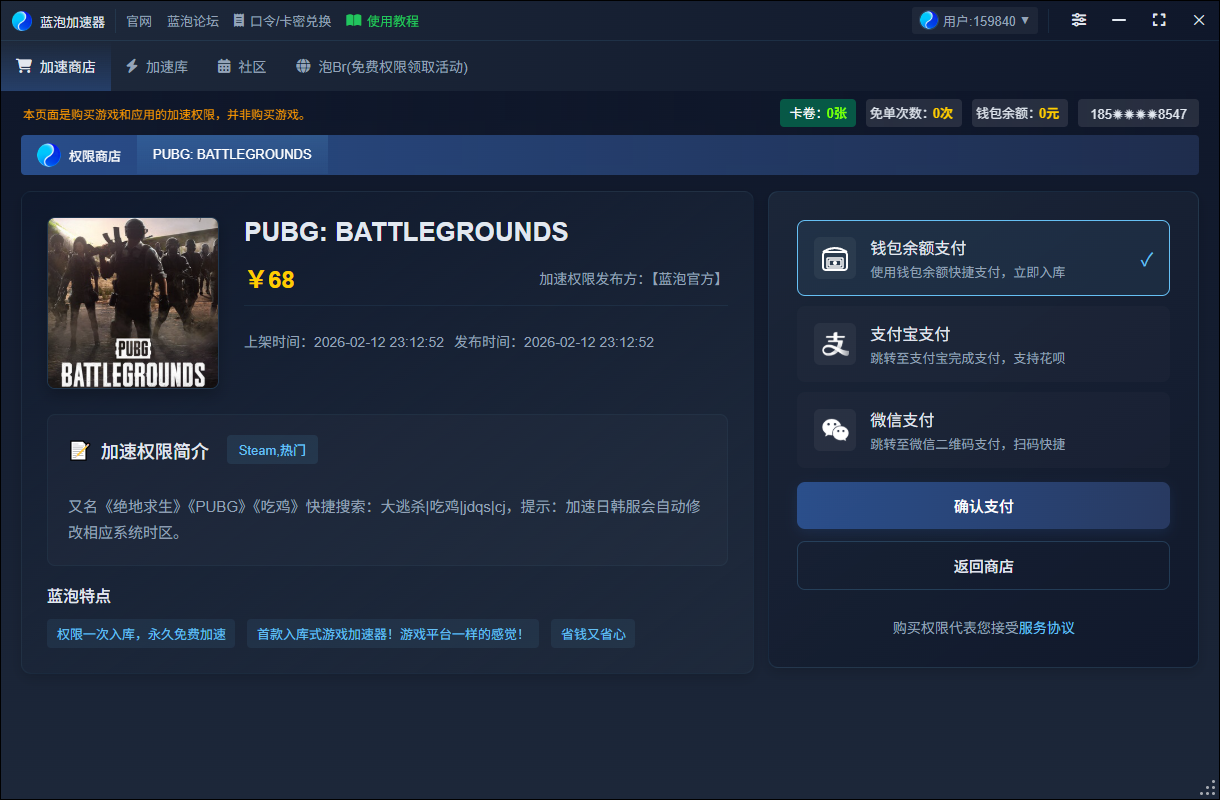Open the 蓝泡论坛 link in title bar
This screenshot has height=800, width=1220.
pyautogui.click(x=193, y=21)
